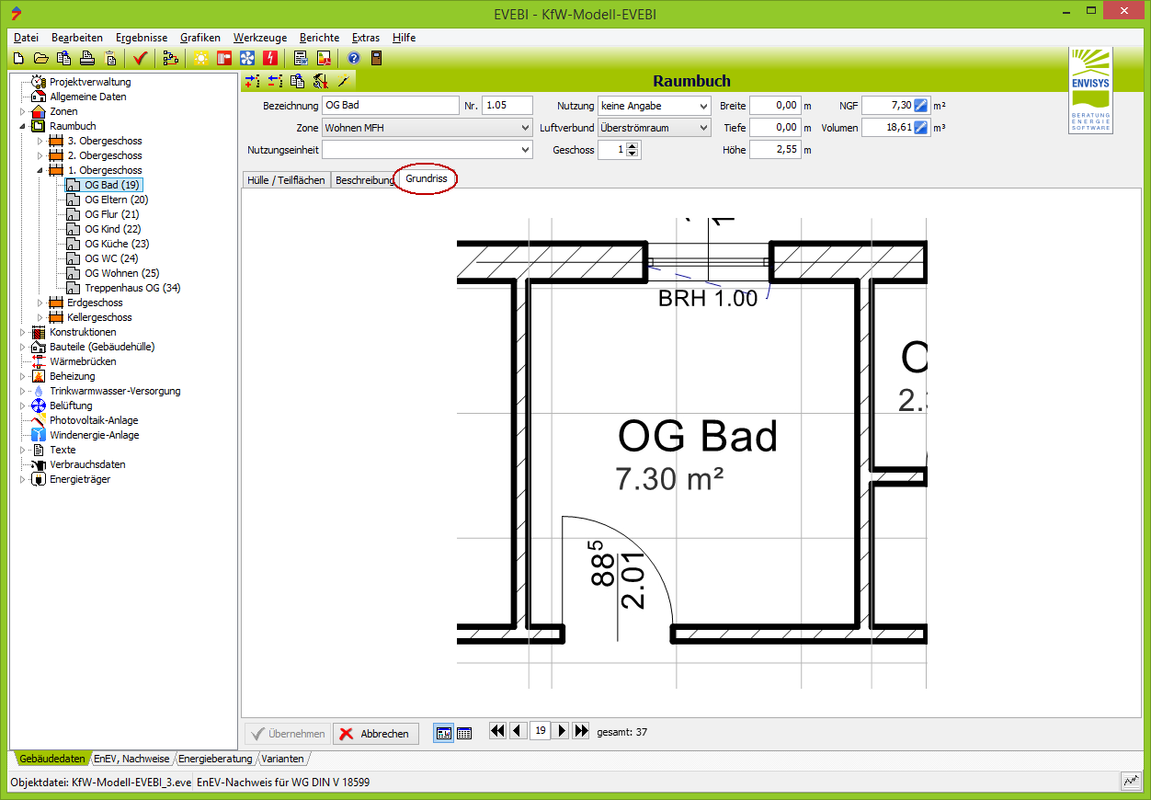This screenshot has height=800, width=1151.
Task: Click the yellow sun icon in the toolbar
Action: 201,58
